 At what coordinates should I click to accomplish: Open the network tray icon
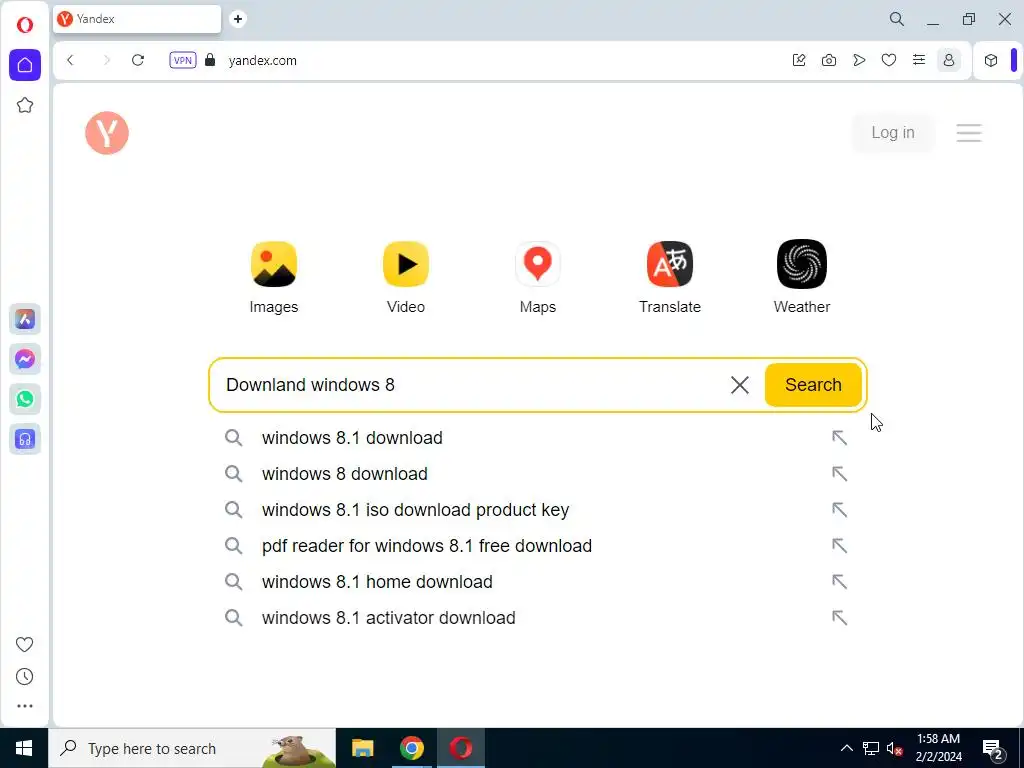tap(871, 748)
